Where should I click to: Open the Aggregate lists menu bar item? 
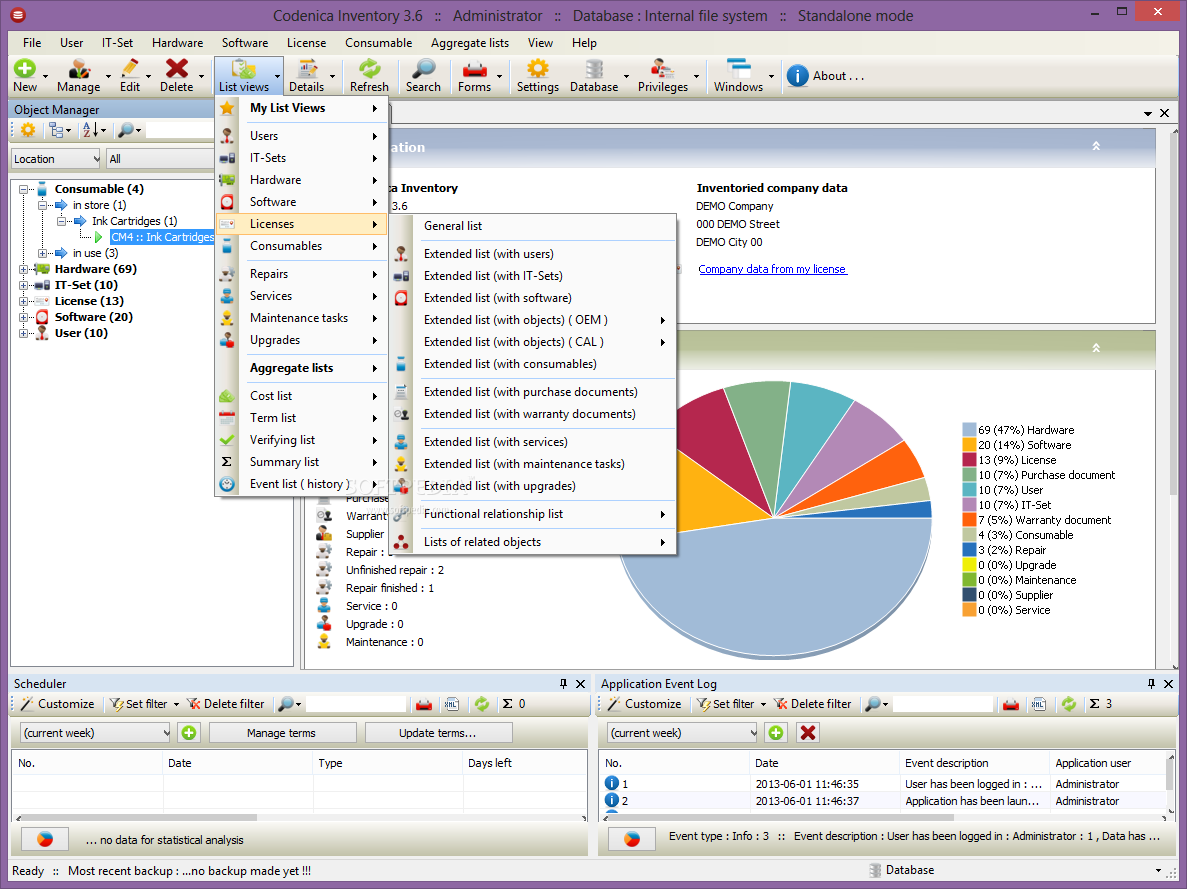click(470, 42)
